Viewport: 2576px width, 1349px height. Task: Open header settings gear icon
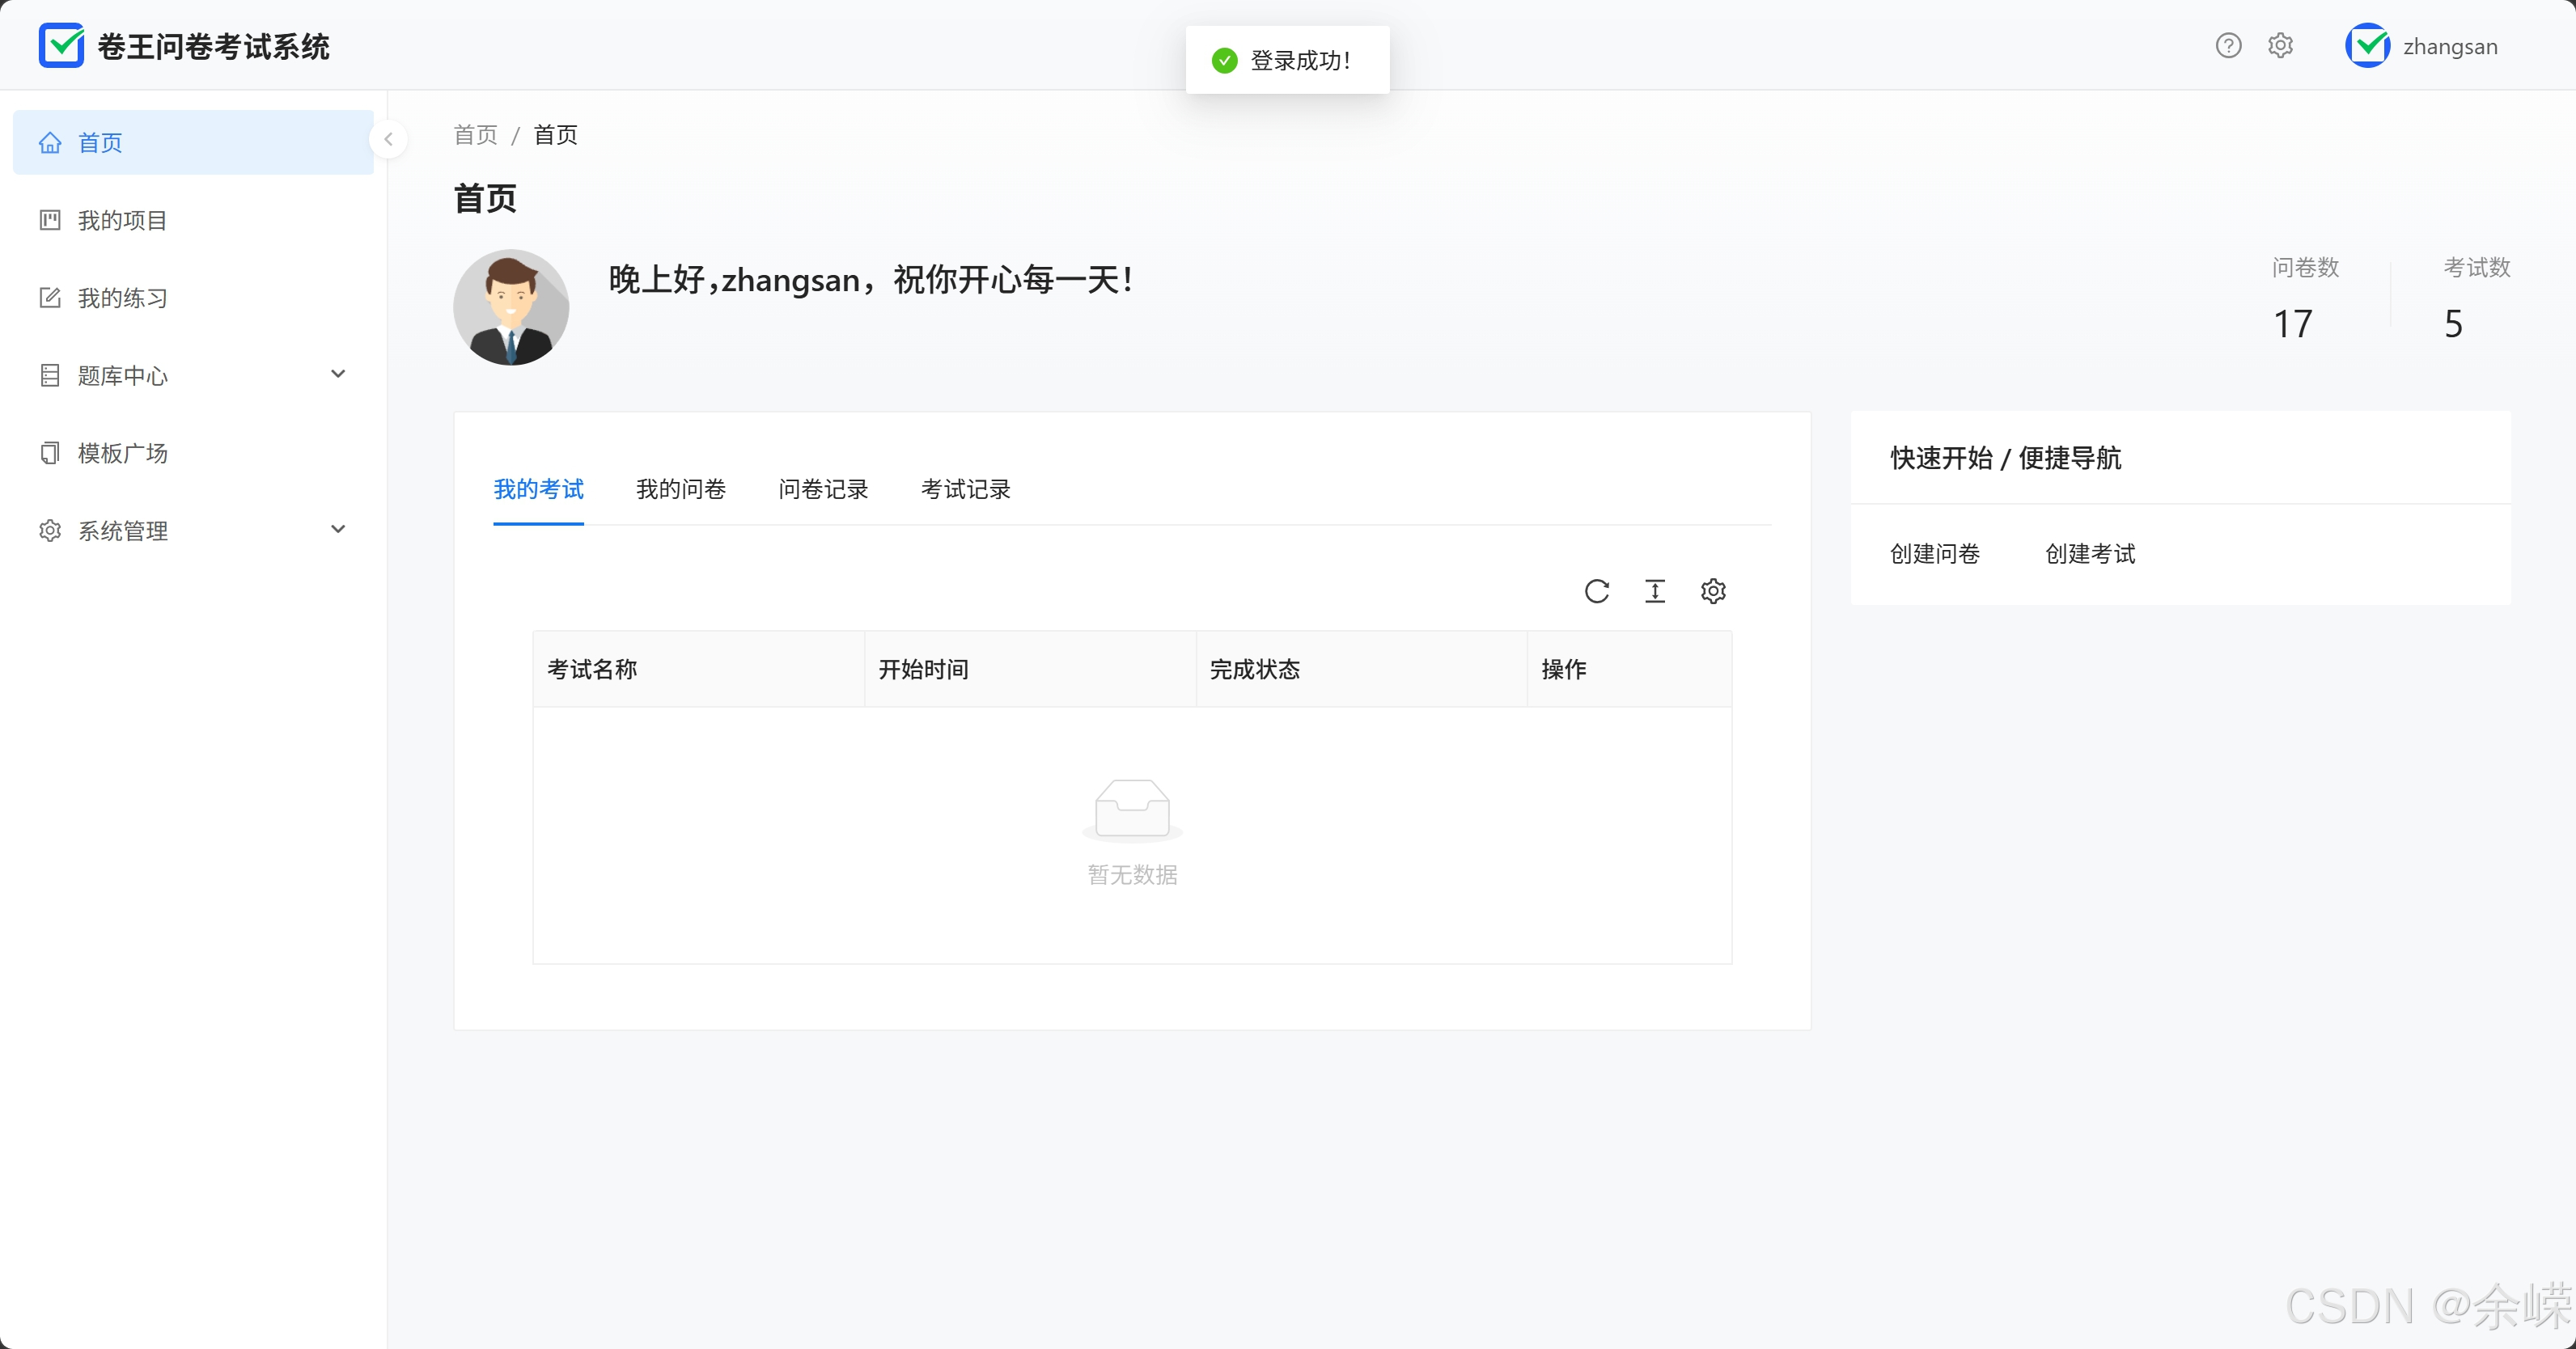[2280, 46]
